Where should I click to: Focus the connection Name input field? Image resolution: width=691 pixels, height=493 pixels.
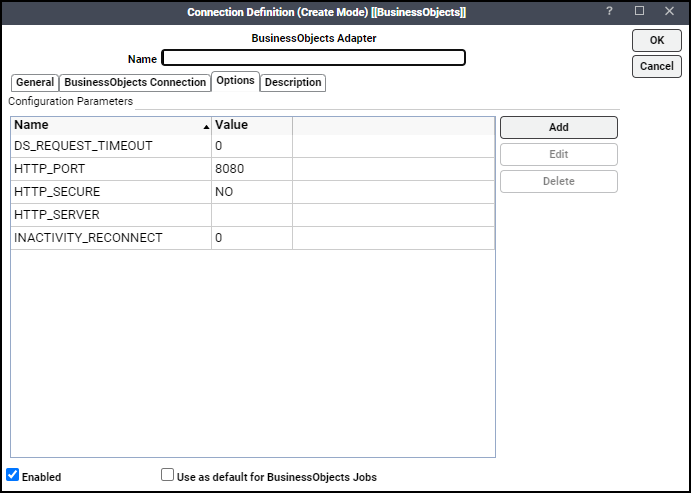point(313,58)
